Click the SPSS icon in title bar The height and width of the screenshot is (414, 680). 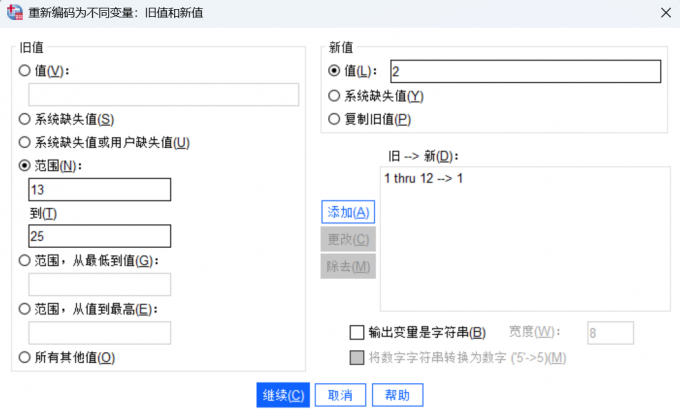[15, 12]
